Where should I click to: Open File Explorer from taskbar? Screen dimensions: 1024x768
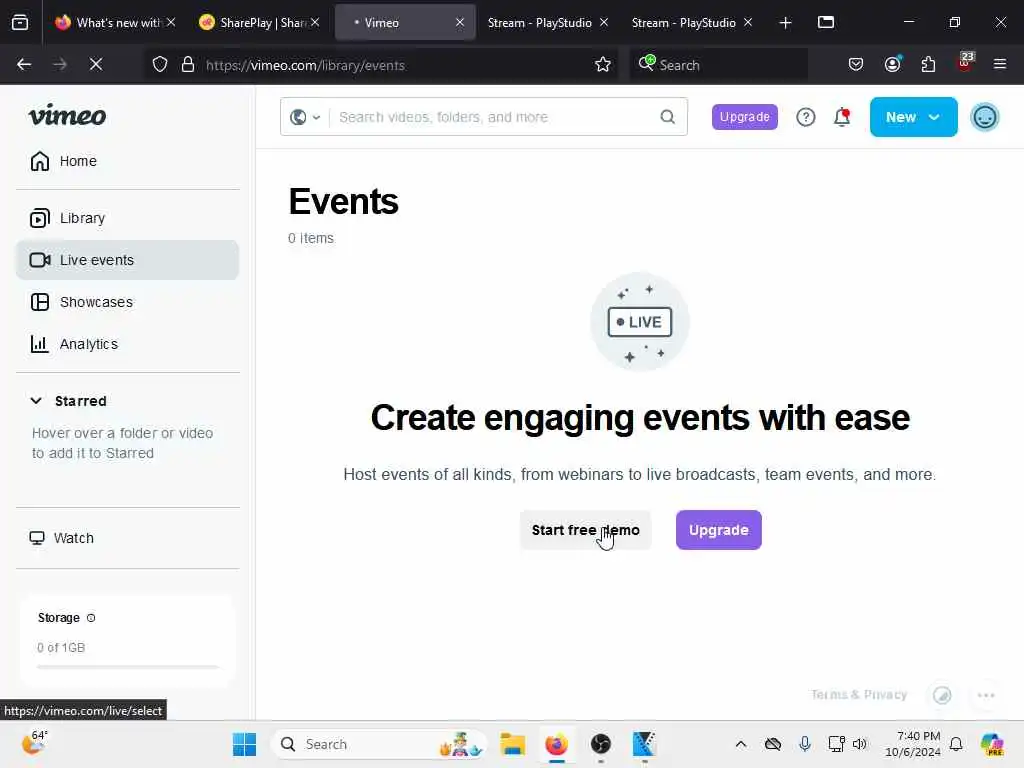pyautogui.click(x=513, y=744)
